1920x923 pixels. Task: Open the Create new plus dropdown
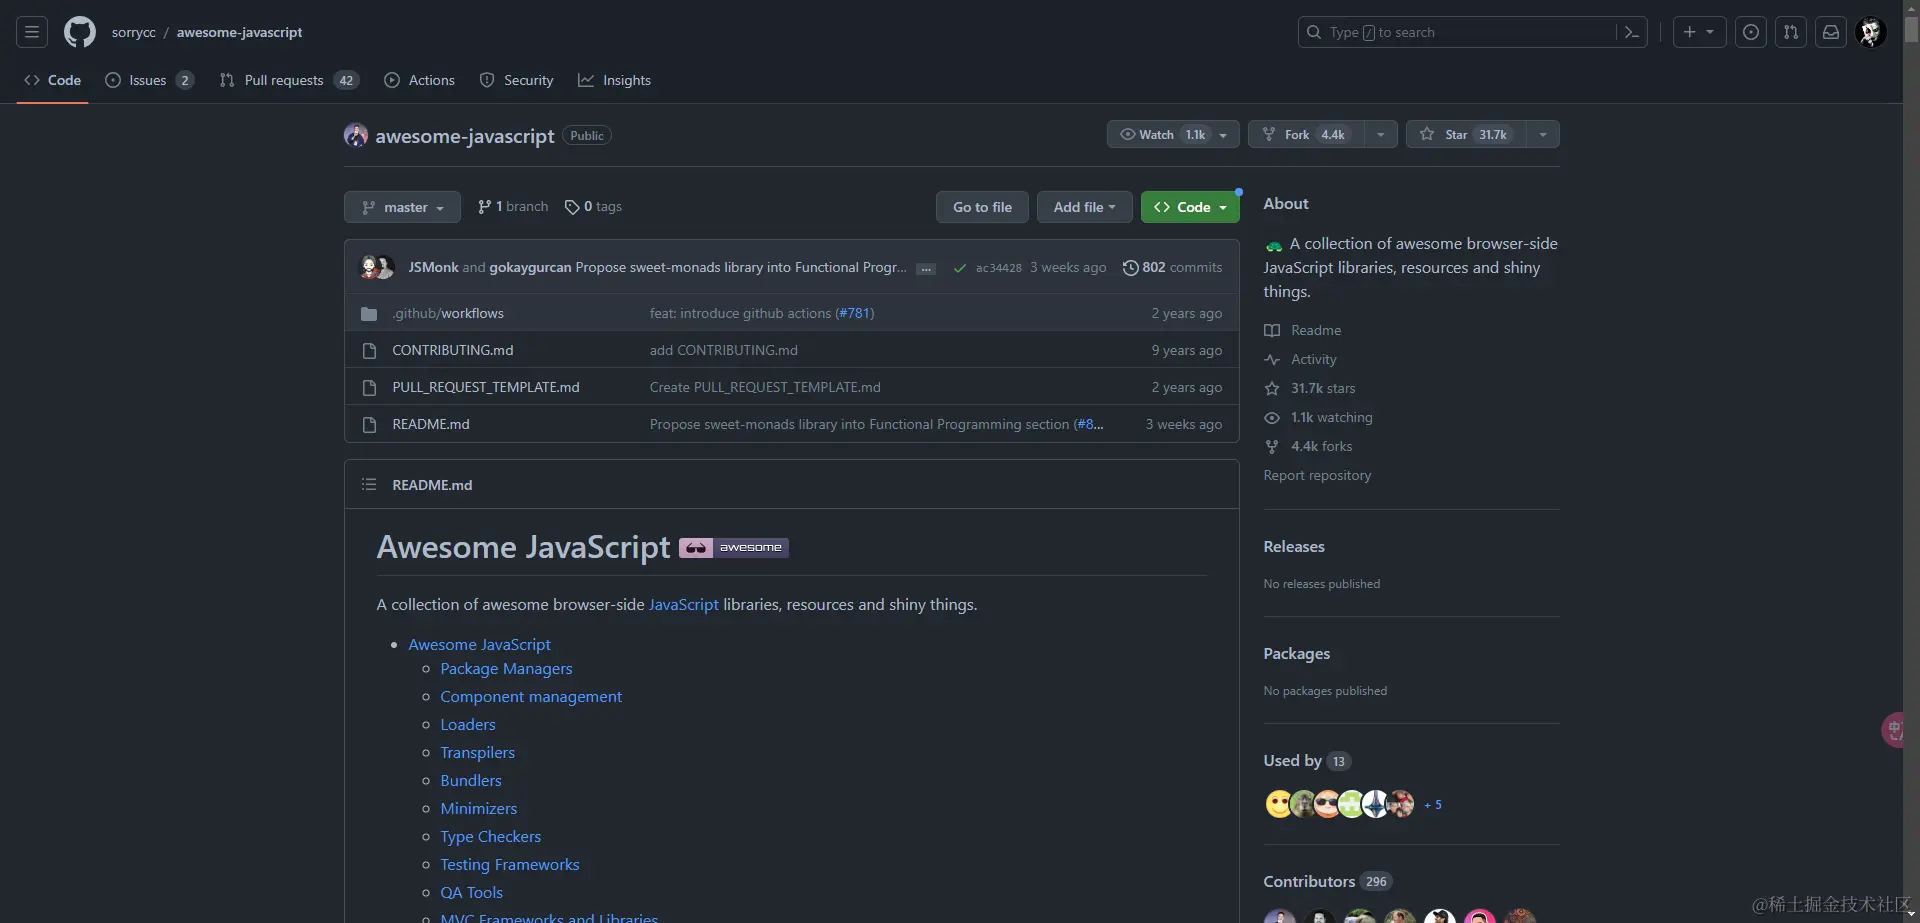click(x=1699, y=32)
